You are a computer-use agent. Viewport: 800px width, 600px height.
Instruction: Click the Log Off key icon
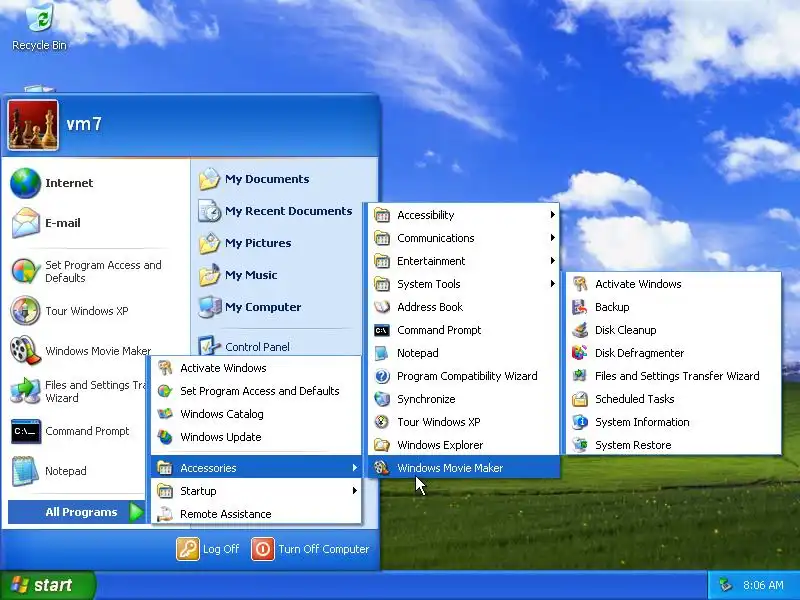pyautogui.click(x=188, y=549)
